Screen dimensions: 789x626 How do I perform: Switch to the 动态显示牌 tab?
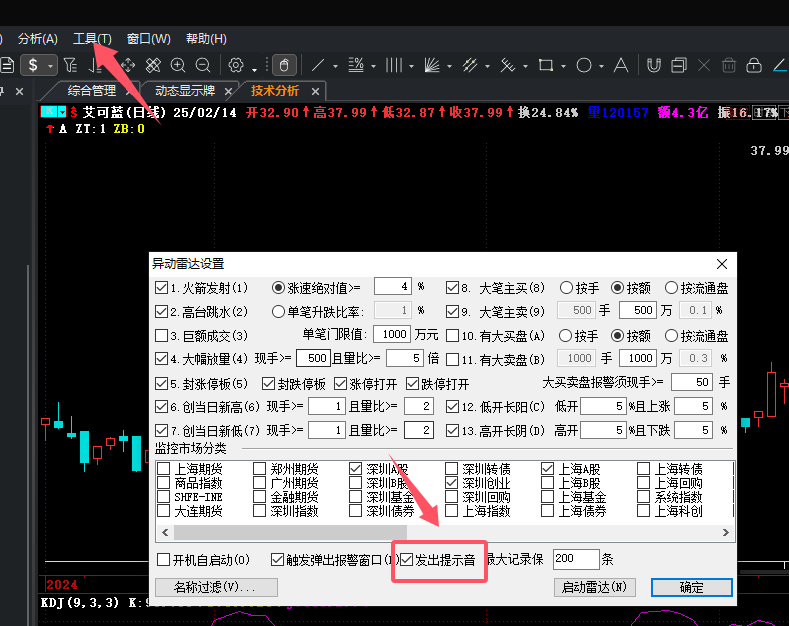185,91
